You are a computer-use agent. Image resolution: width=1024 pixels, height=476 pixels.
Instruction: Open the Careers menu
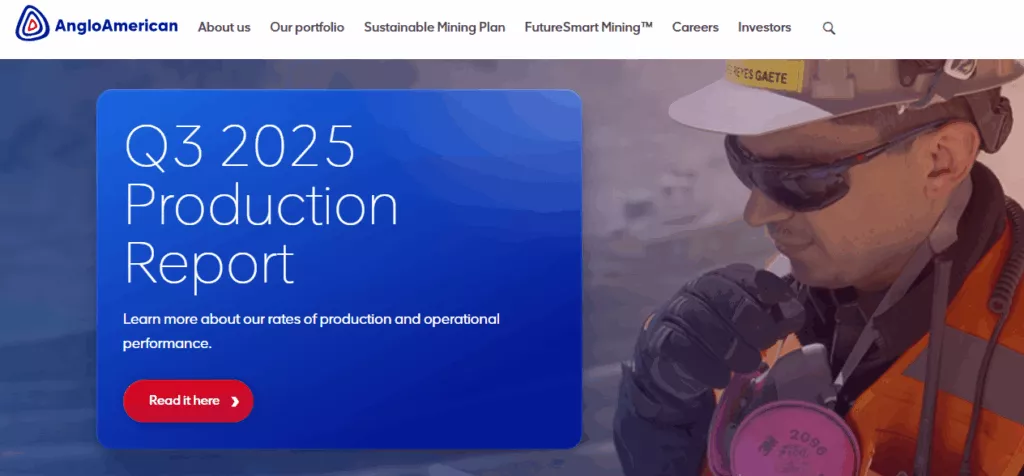point(695,27)
